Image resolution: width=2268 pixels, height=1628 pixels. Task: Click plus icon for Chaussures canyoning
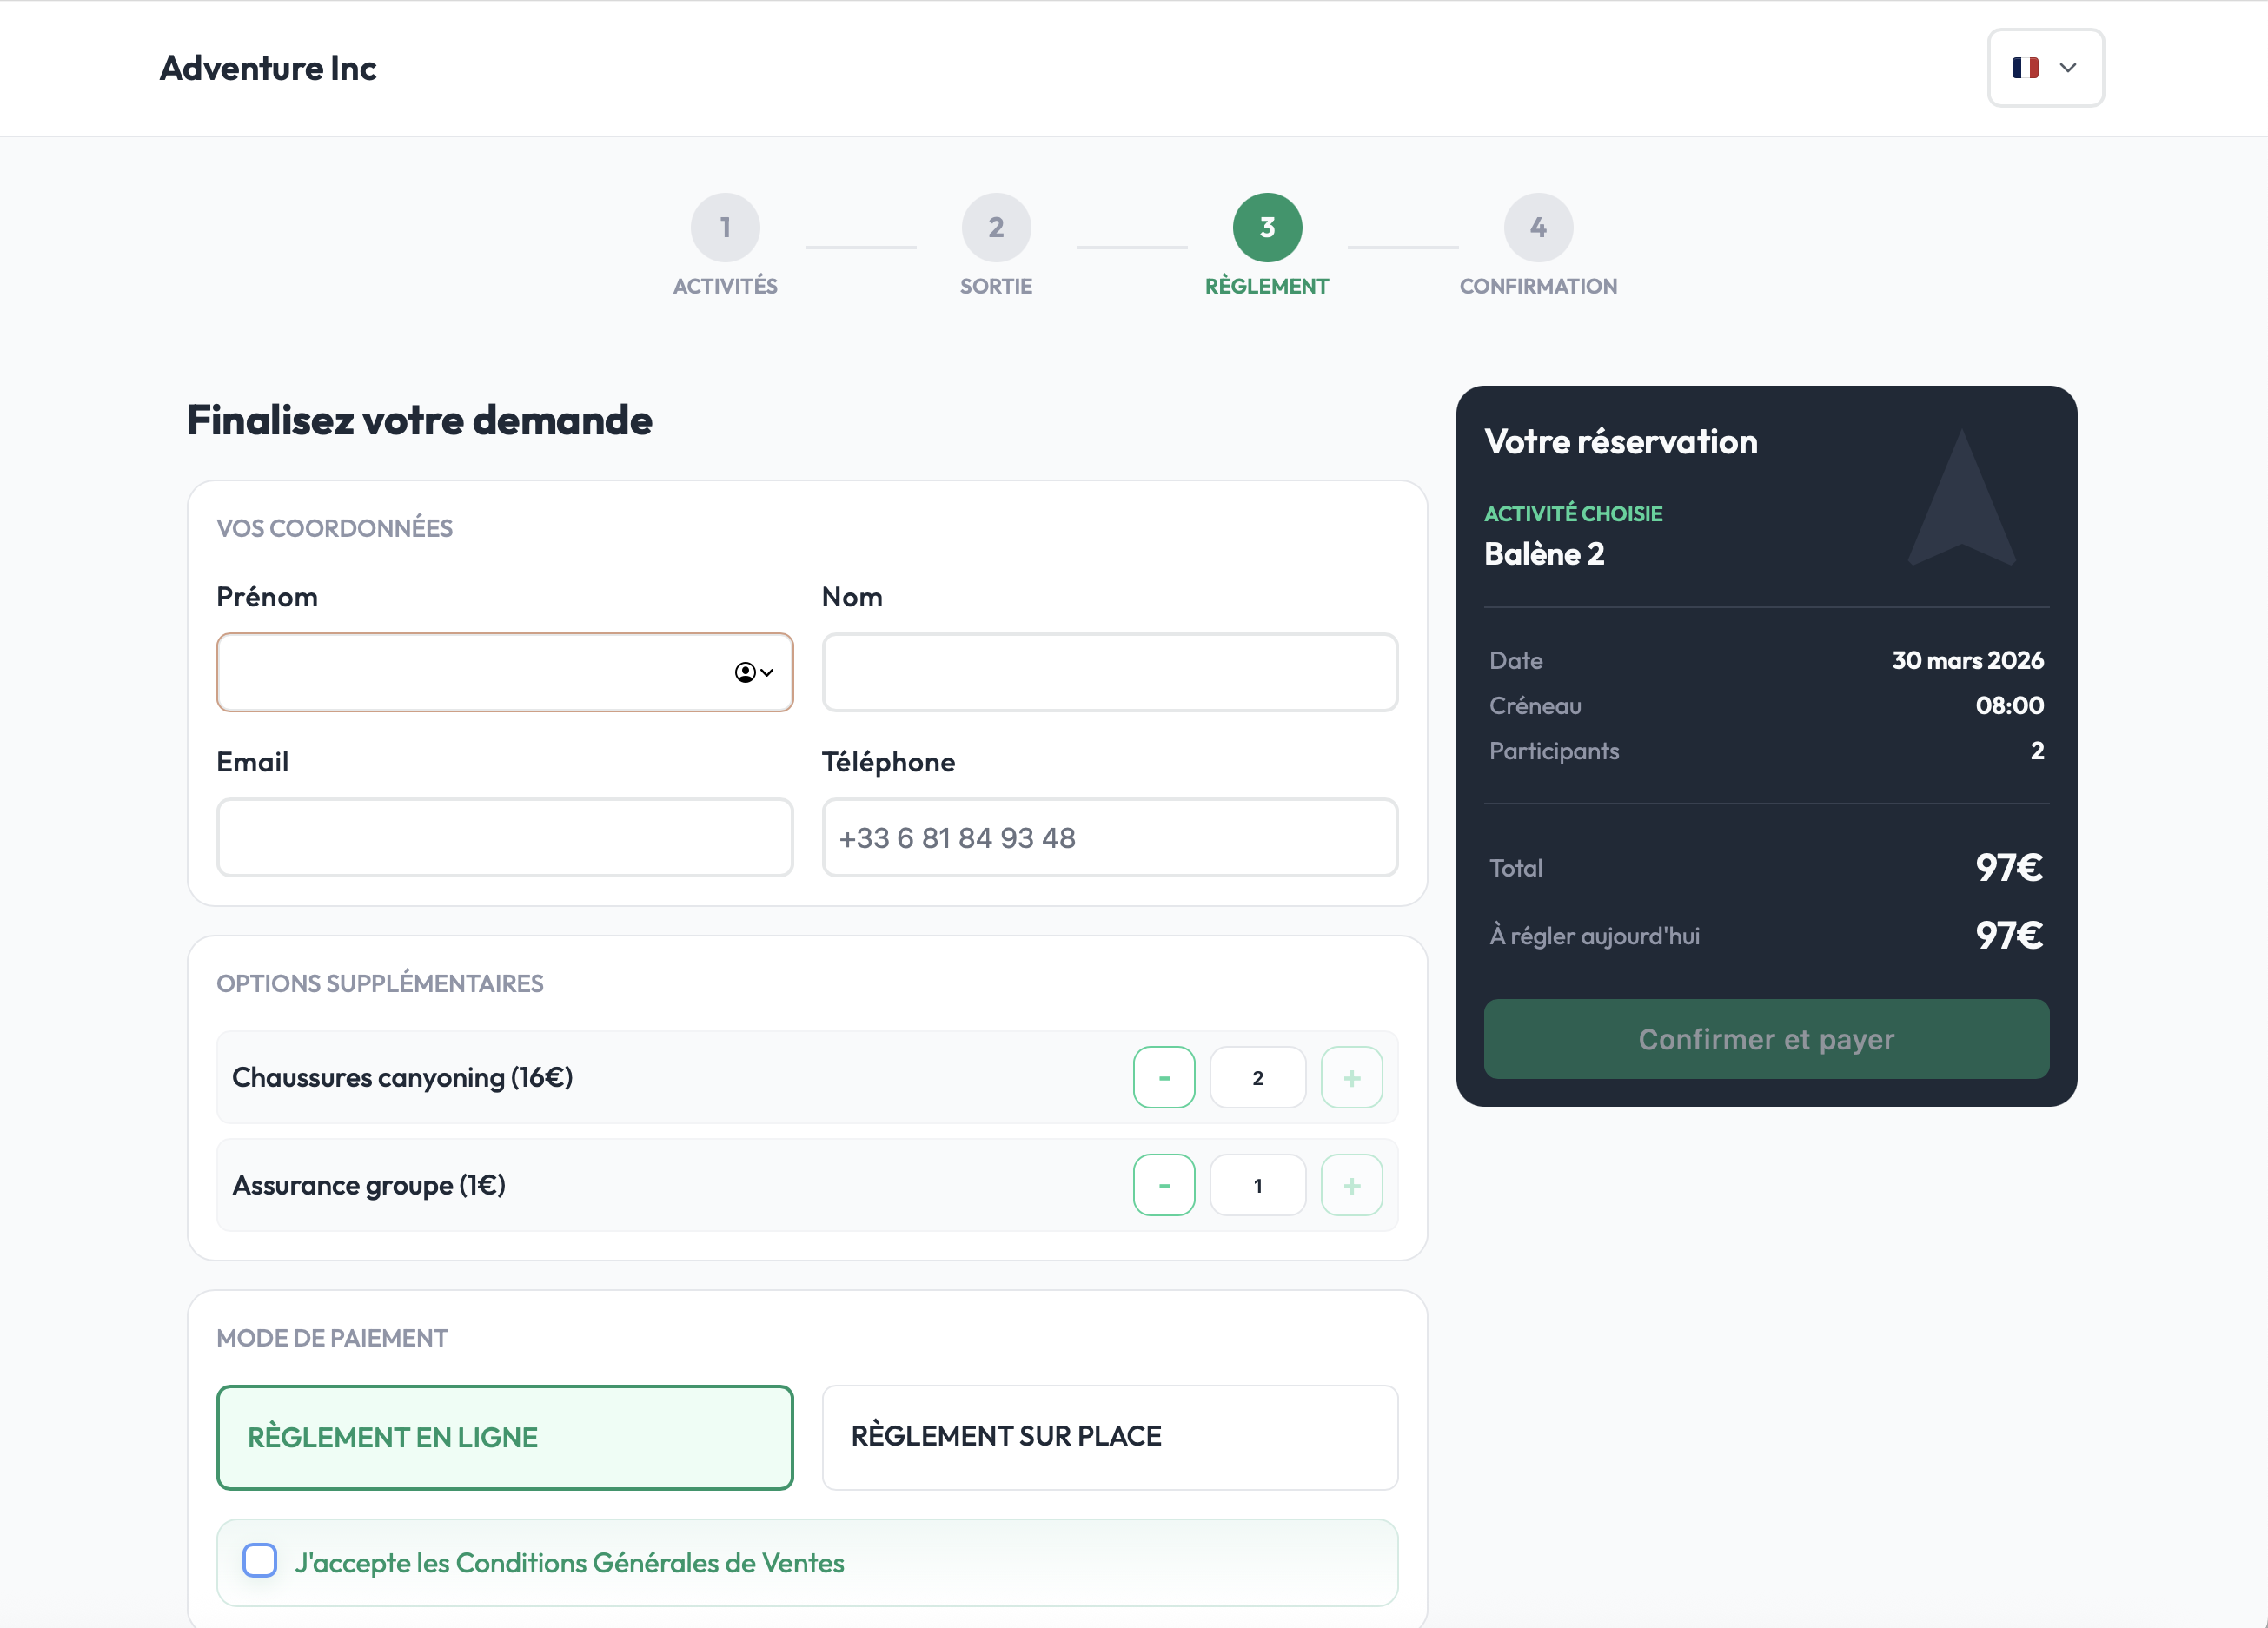point(1351,1077)
